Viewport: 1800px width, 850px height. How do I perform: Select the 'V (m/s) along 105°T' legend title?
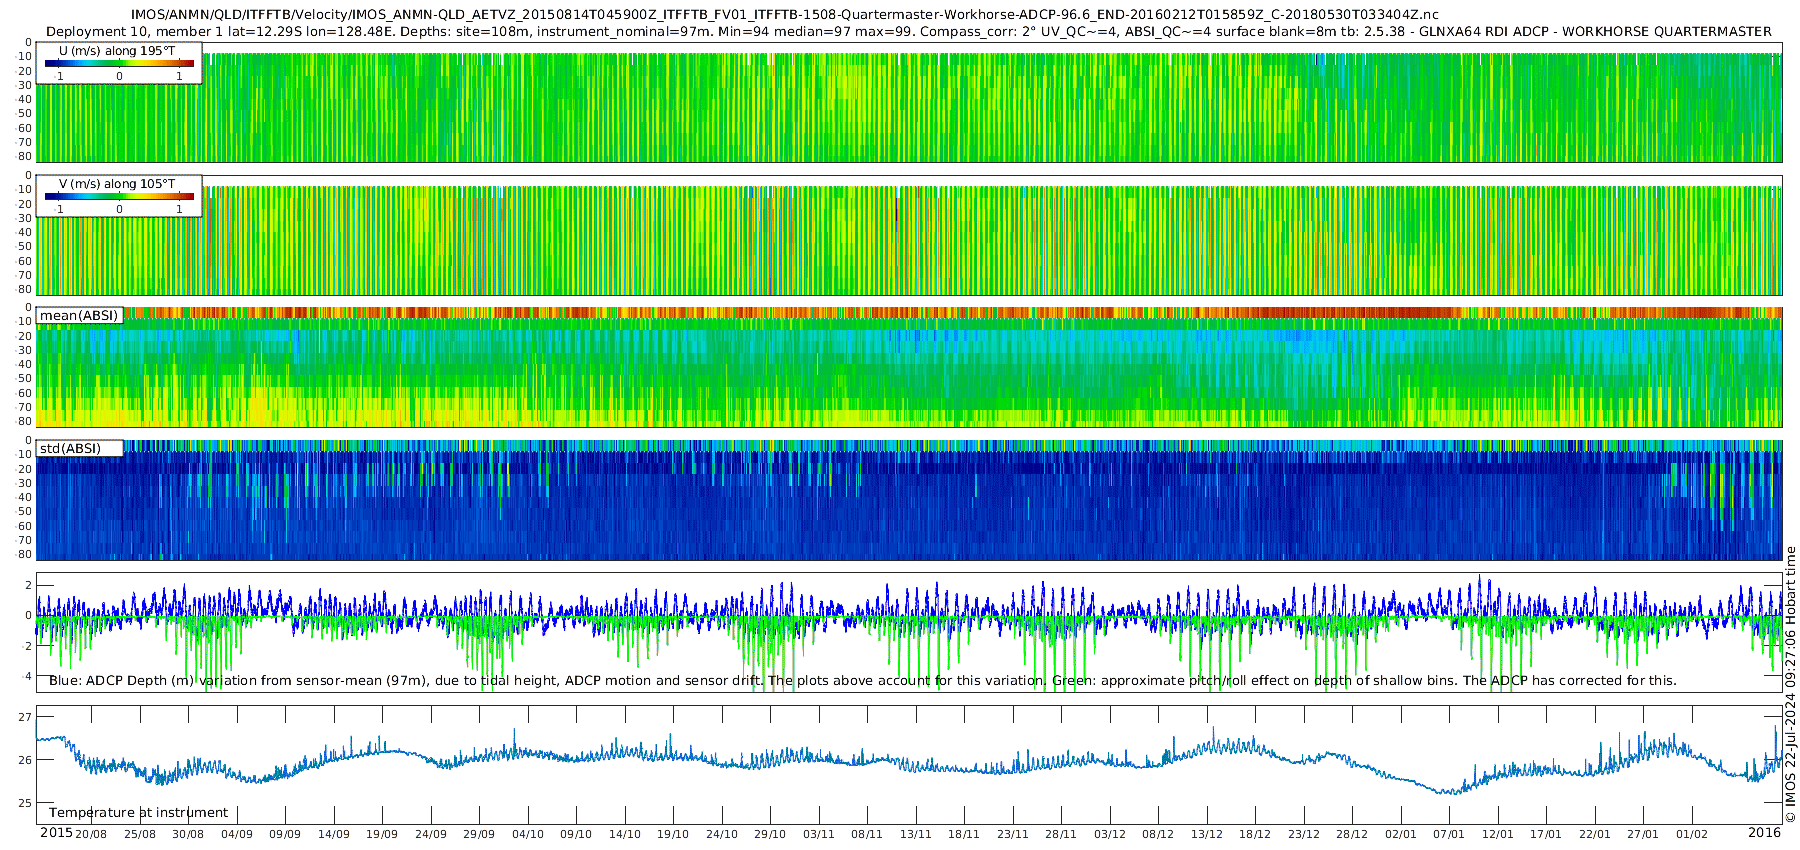pos(117,184)
